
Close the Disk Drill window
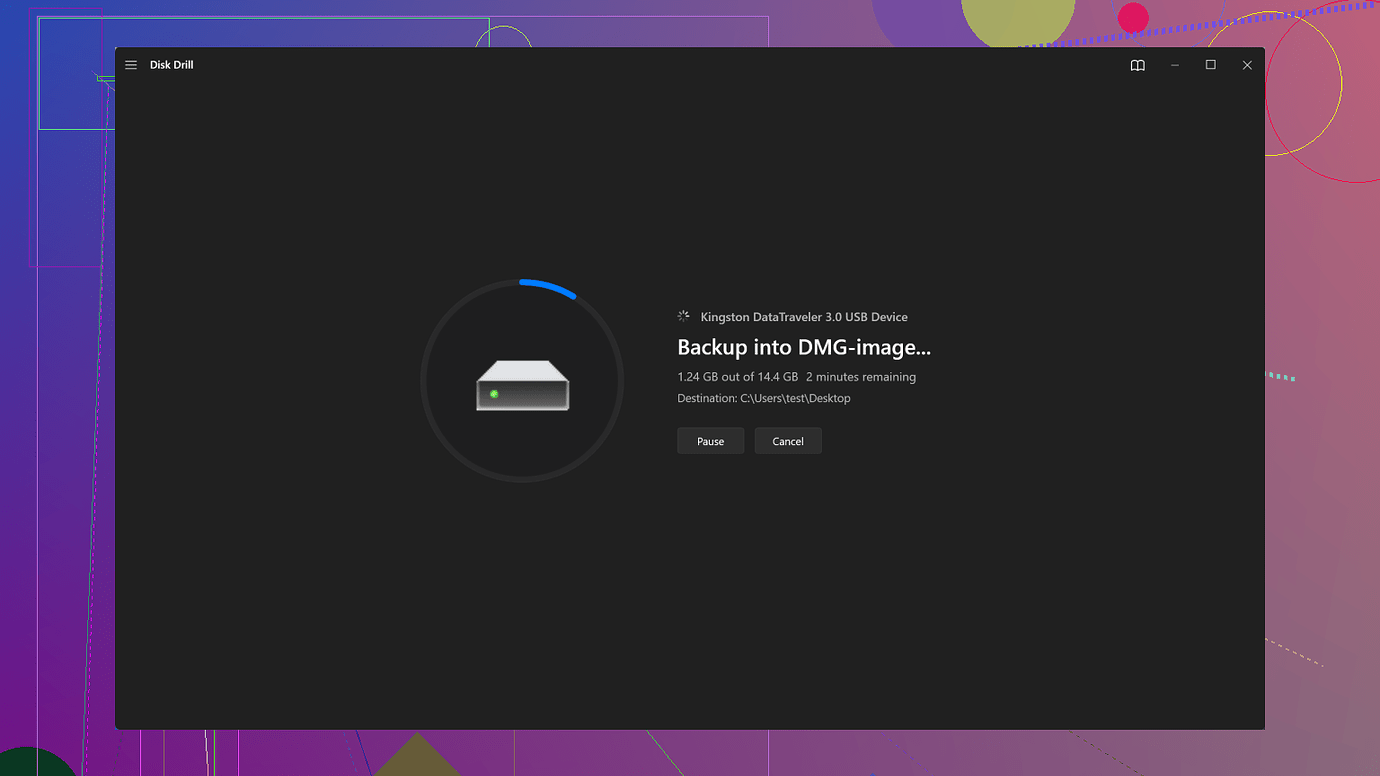(x=1247, y=65)
